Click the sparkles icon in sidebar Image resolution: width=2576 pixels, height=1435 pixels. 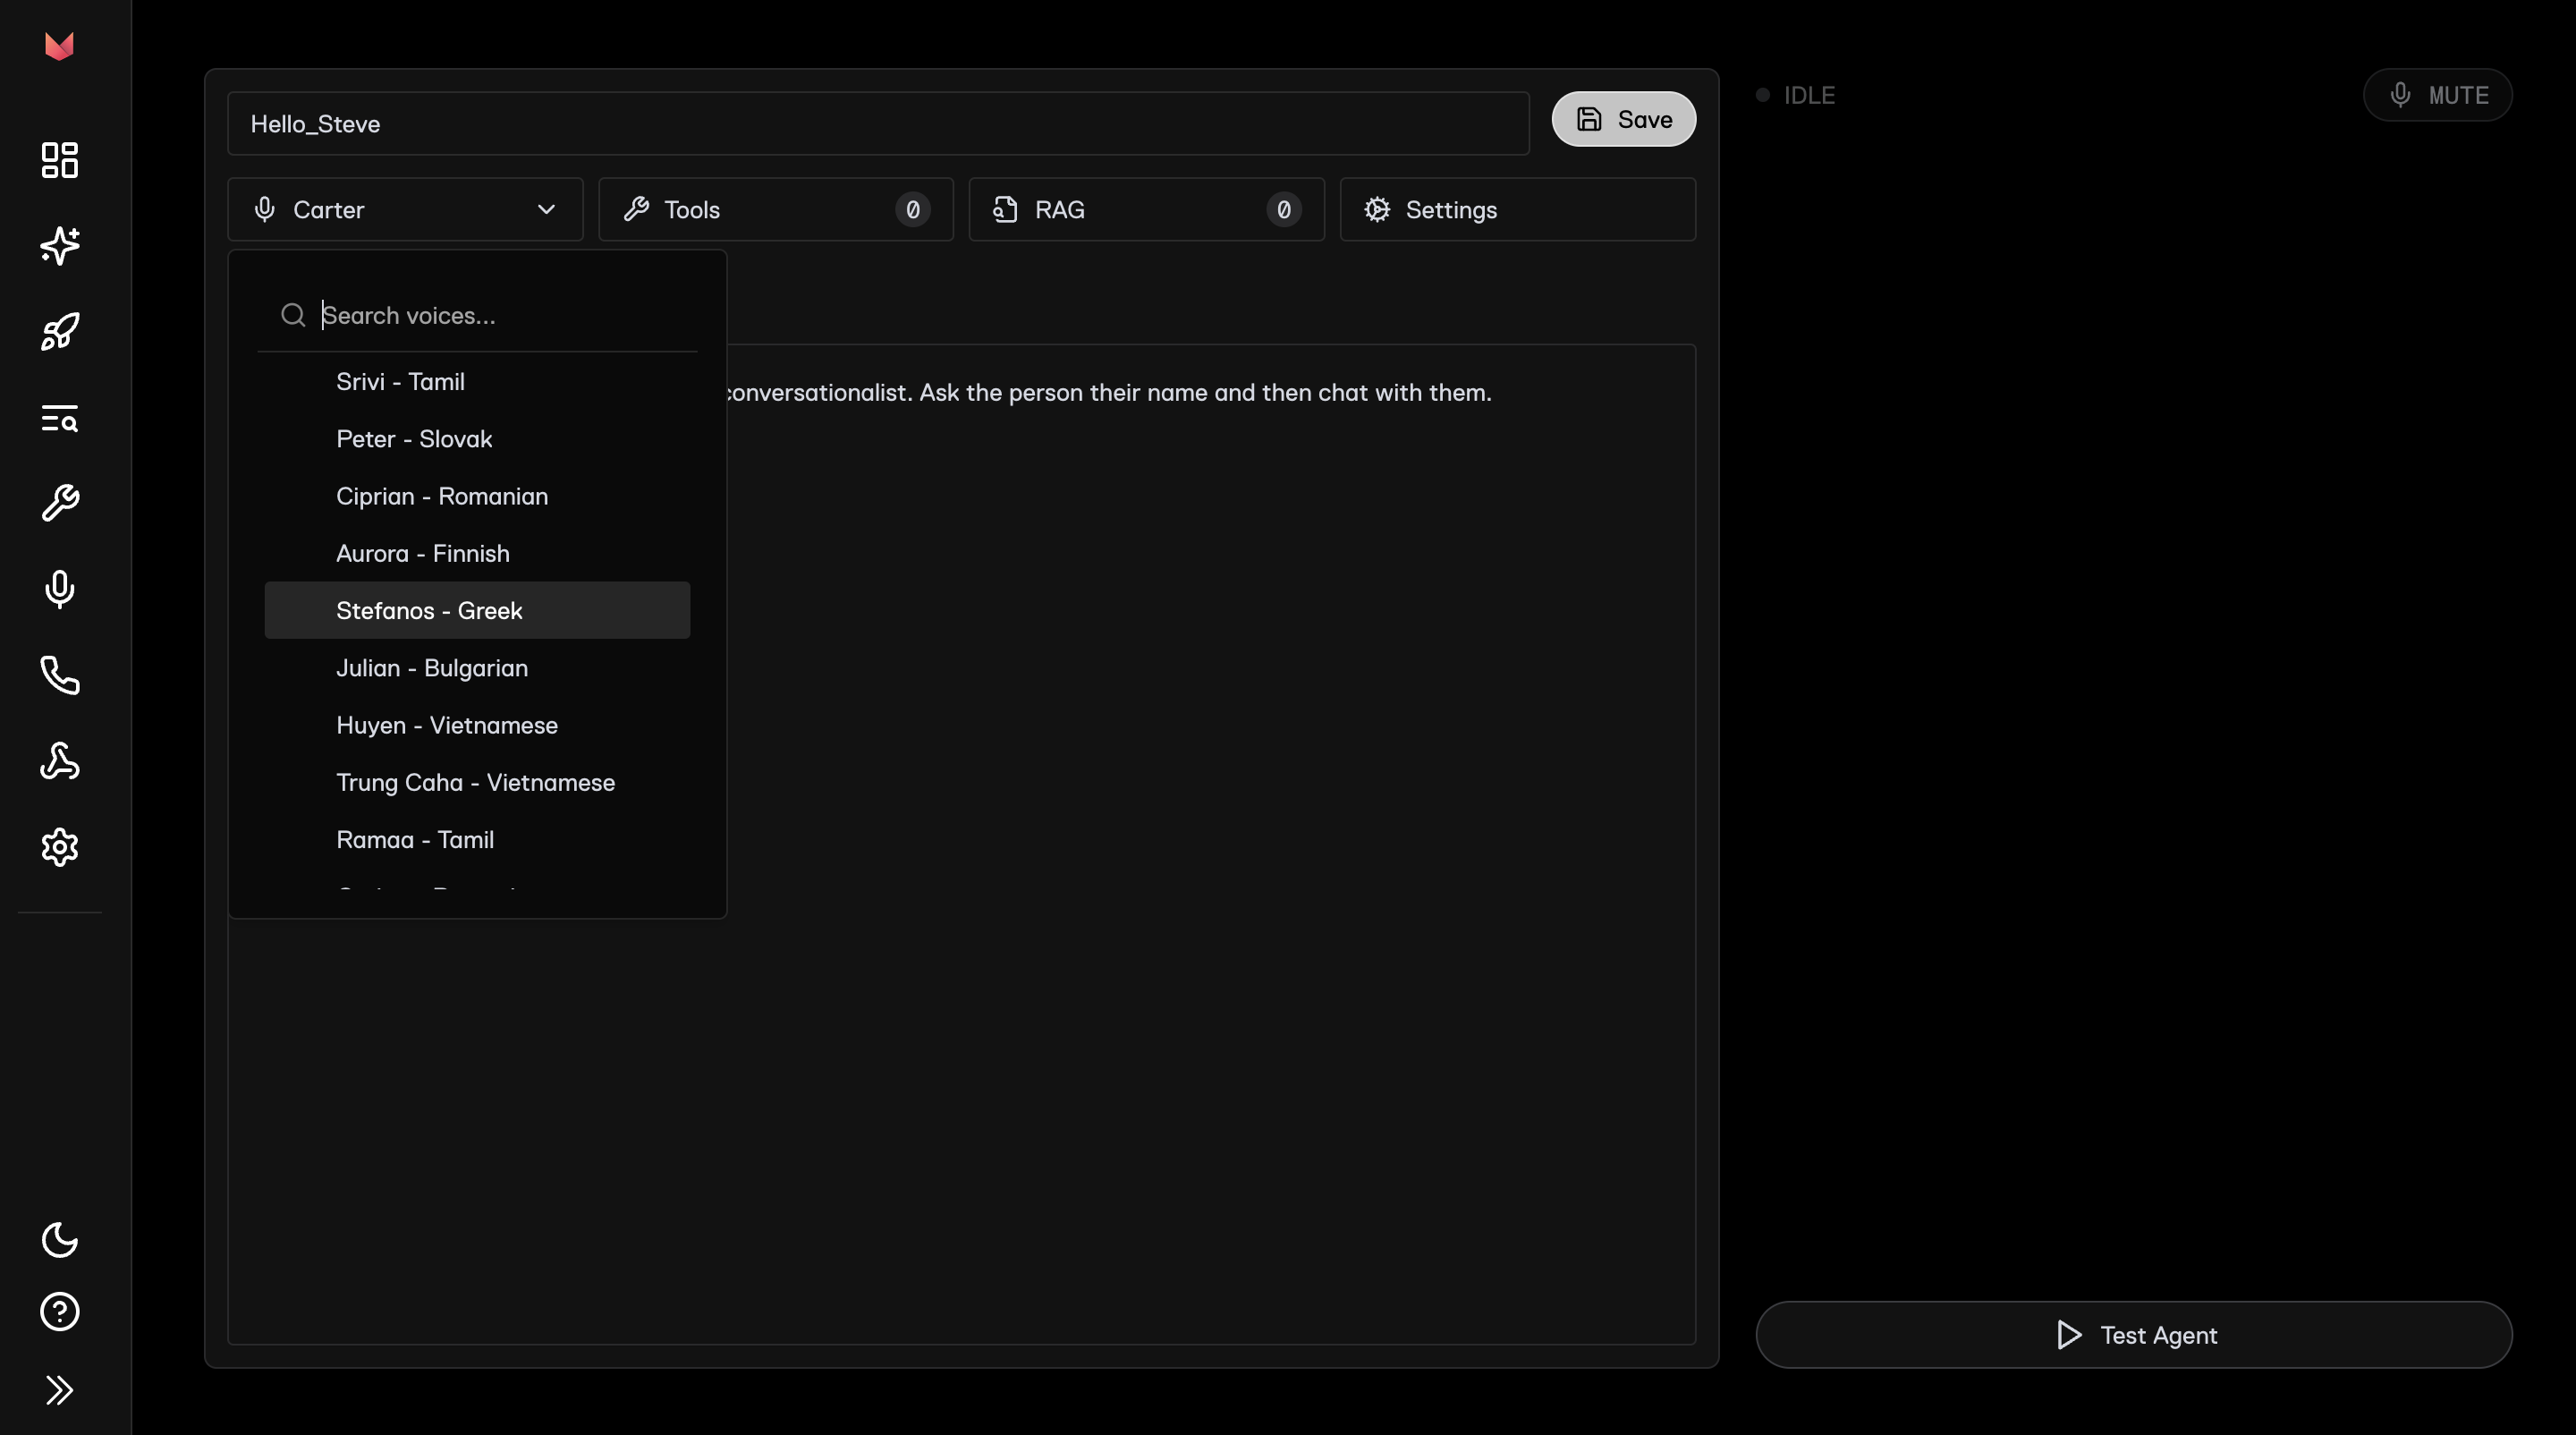60,245
